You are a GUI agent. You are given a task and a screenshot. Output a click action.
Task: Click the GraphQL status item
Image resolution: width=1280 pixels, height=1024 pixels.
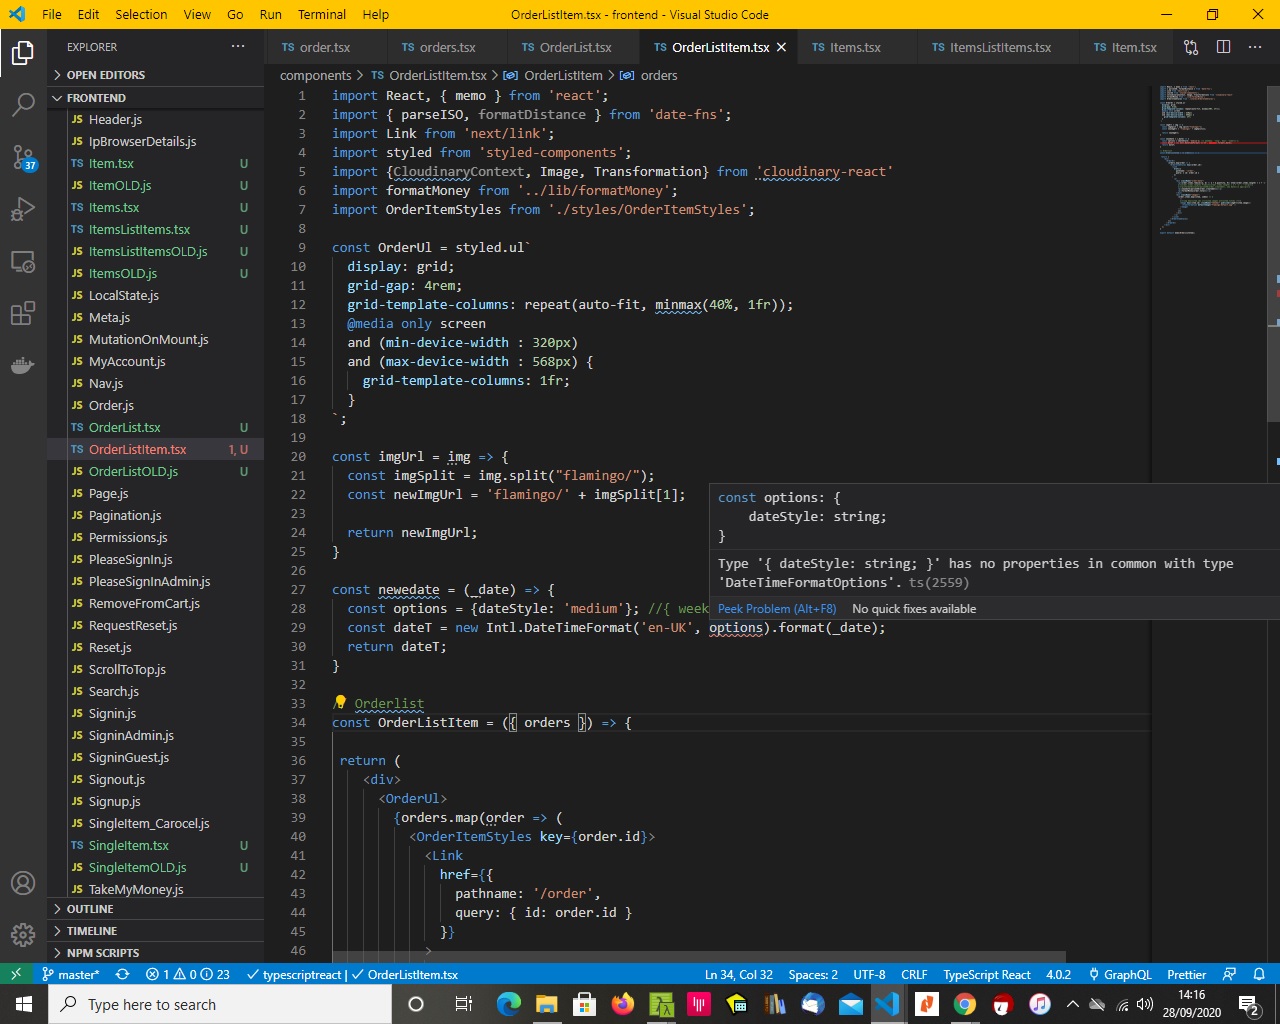point(1120,974)
